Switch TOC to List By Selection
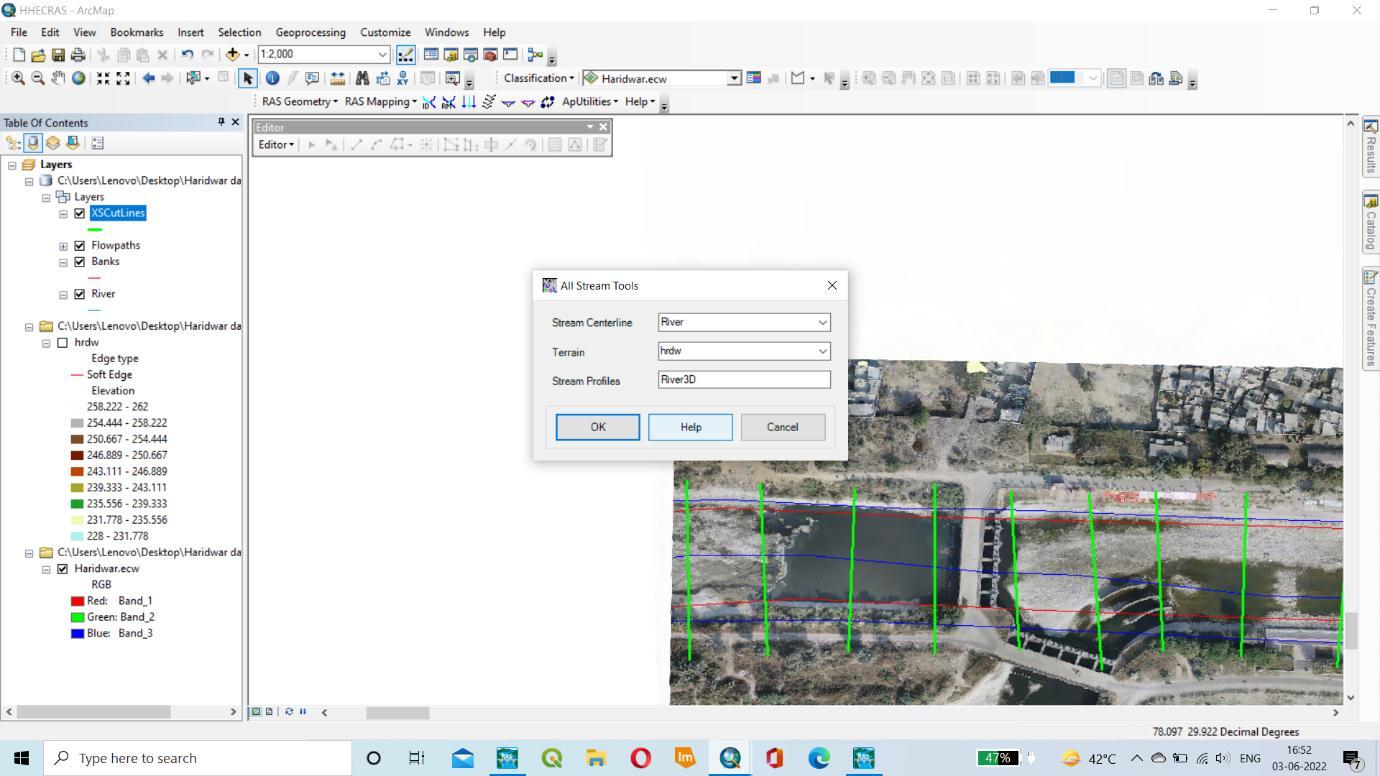 click(73, 143)
